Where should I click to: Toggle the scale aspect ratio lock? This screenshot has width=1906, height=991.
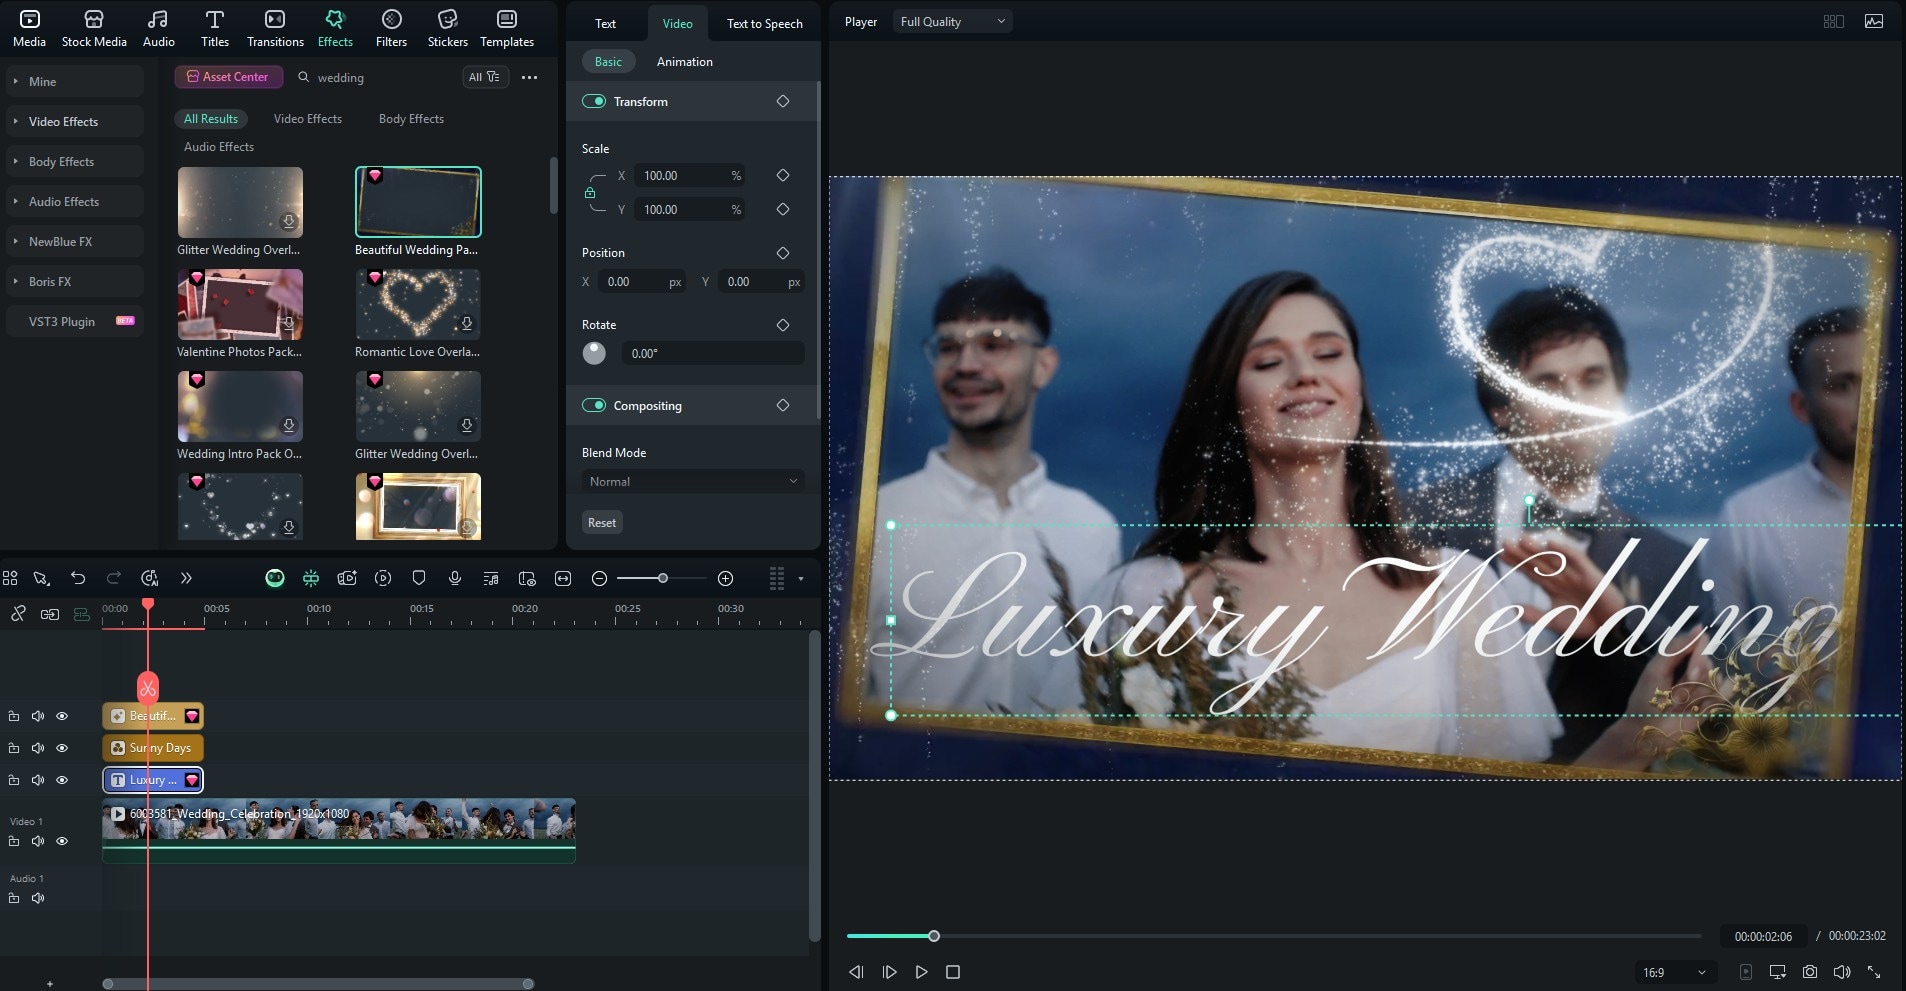pyautogui.click(x=590, y=193)
